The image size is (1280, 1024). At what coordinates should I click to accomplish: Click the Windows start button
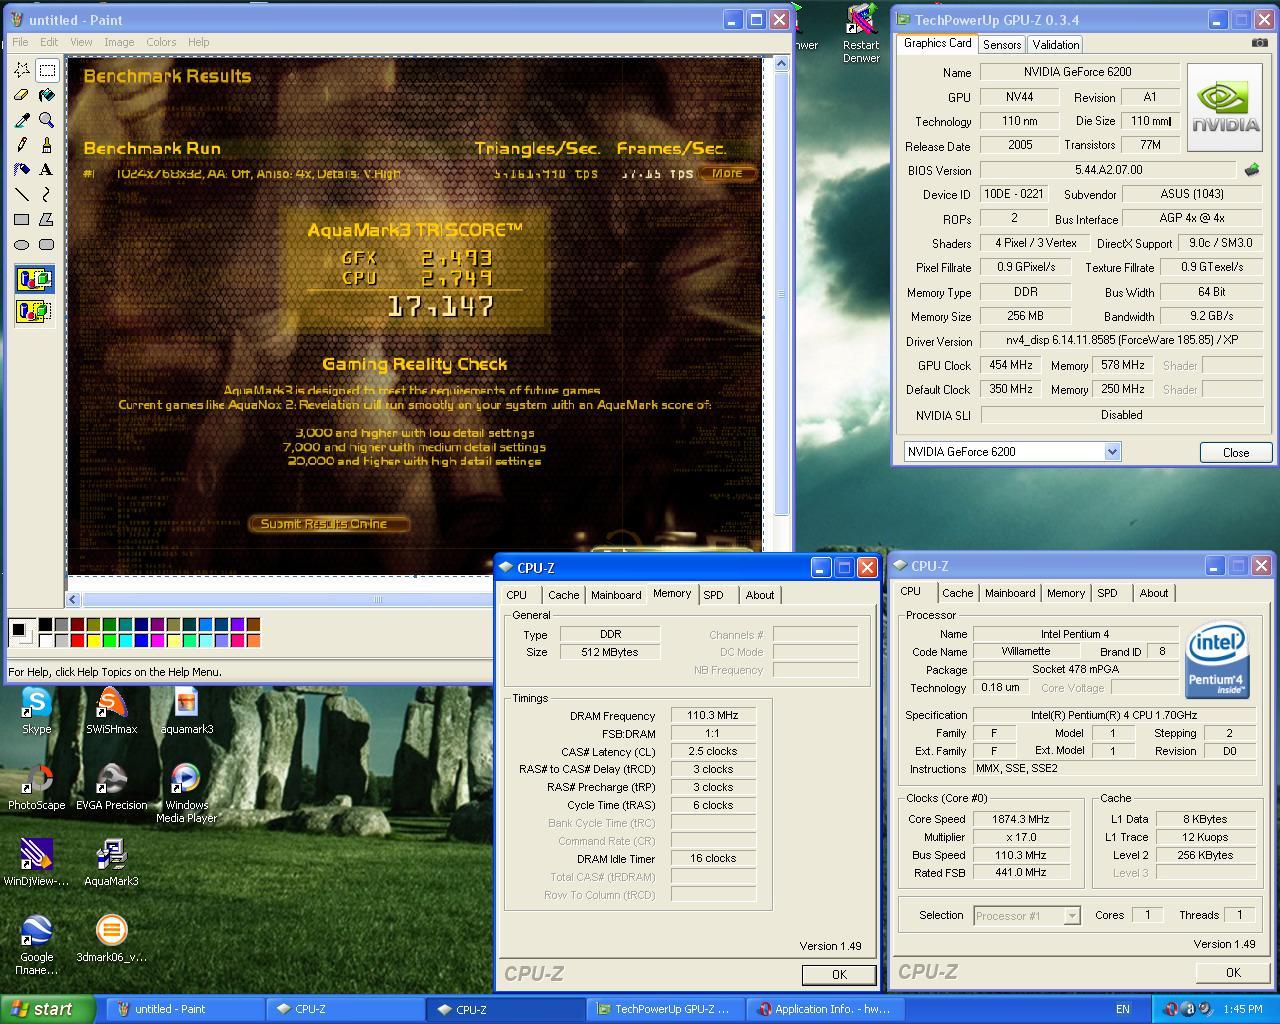pyautogui.click(x=48, y=1009)
